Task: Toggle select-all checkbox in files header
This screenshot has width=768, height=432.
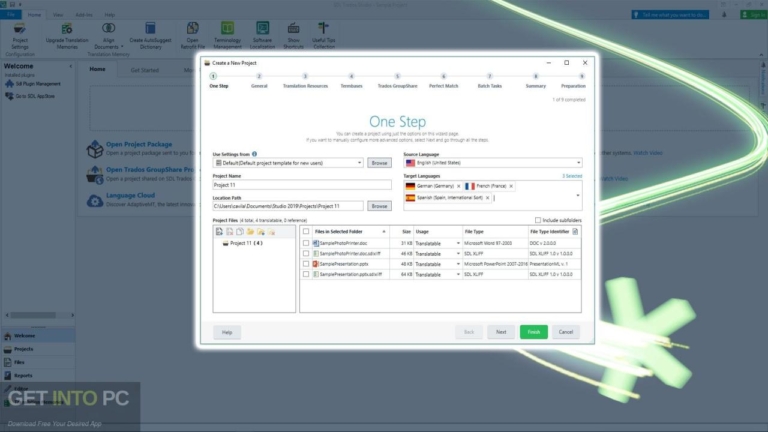Action: tap(306, 232)
